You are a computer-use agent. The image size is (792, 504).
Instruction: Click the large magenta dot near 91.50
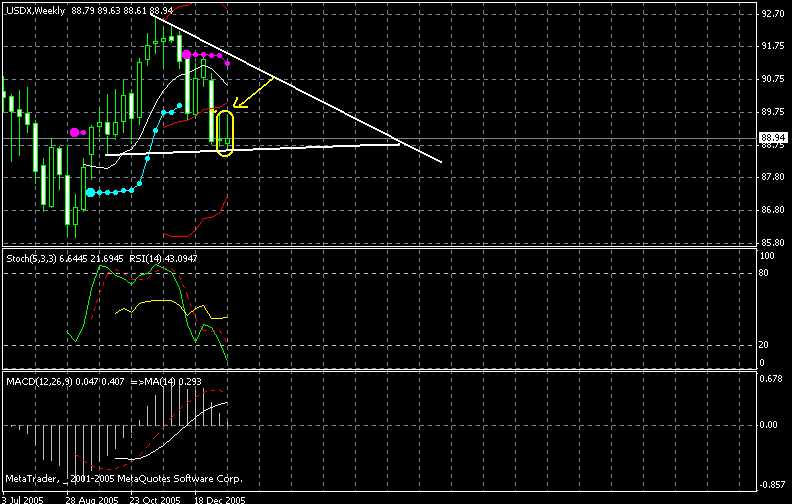tap(186, 54)
